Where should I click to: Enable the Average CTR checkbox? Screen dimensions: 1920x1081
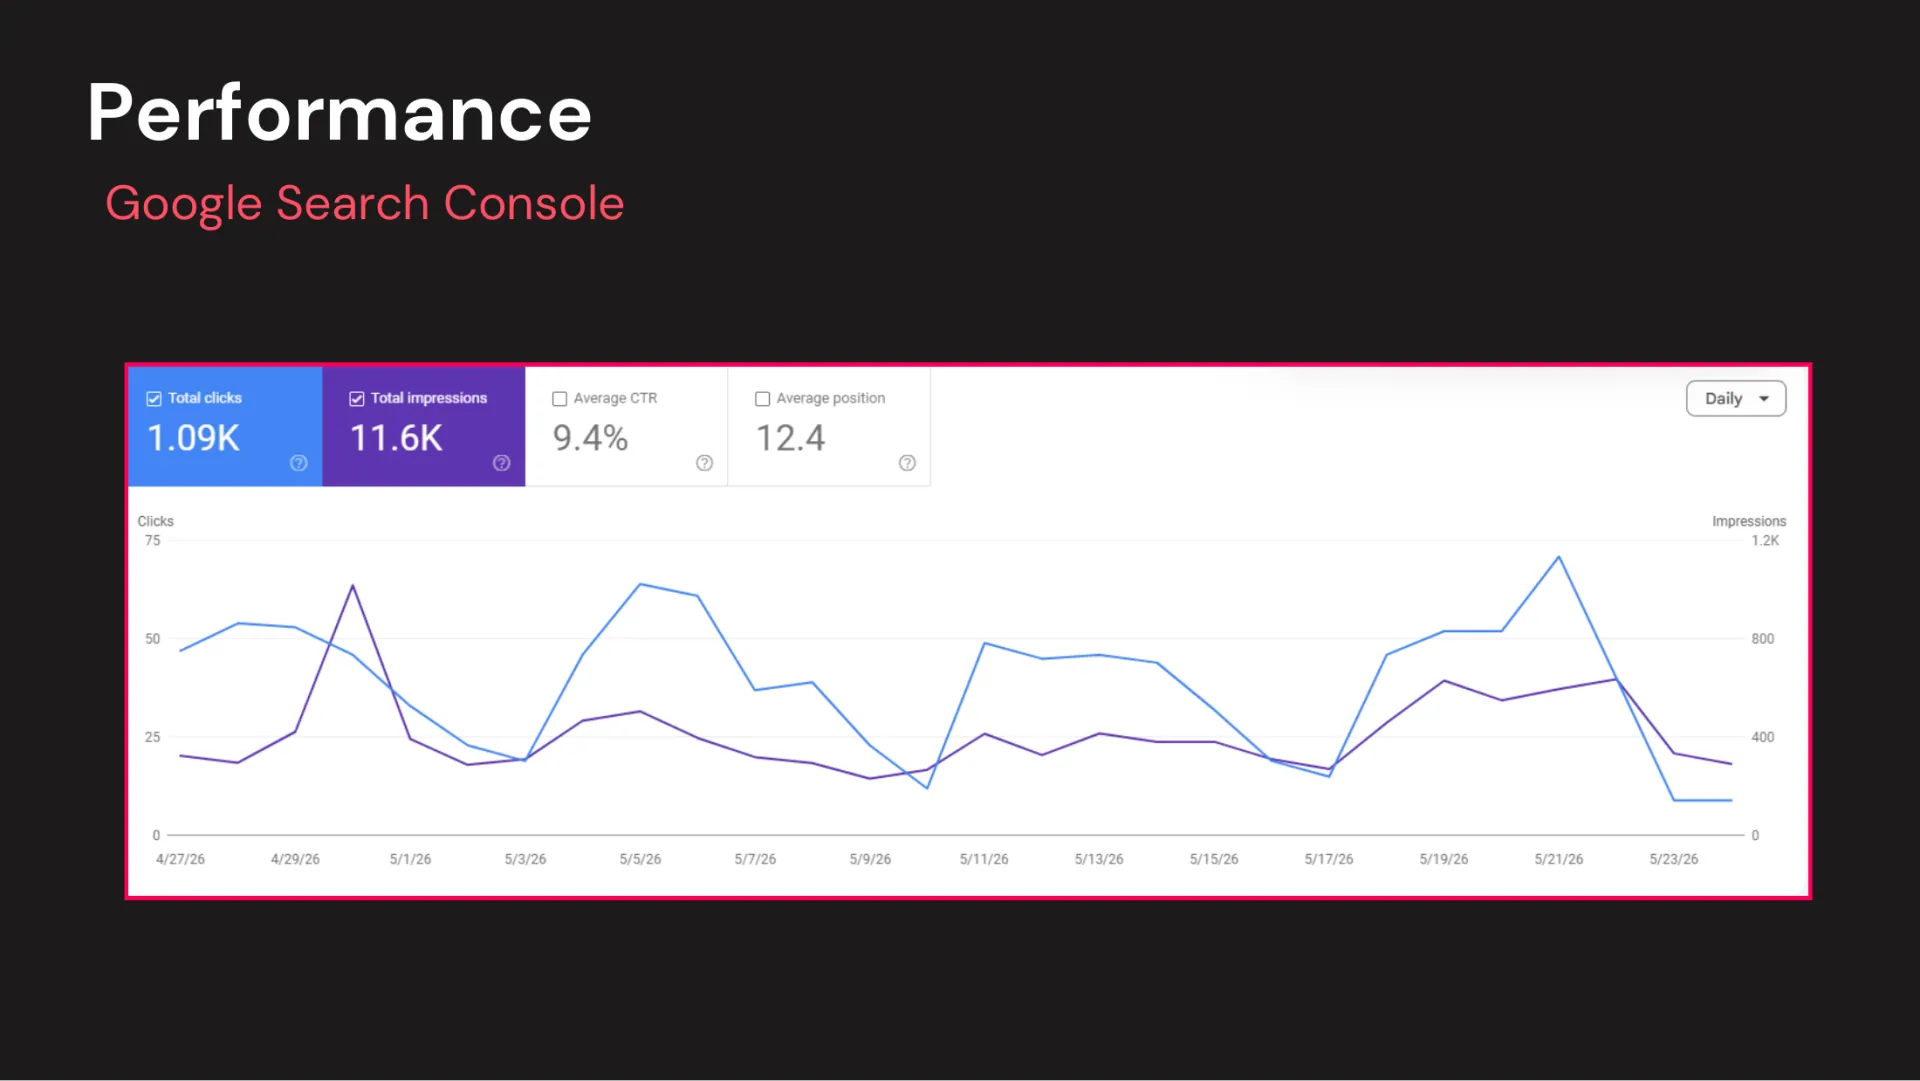click(560, 399)
